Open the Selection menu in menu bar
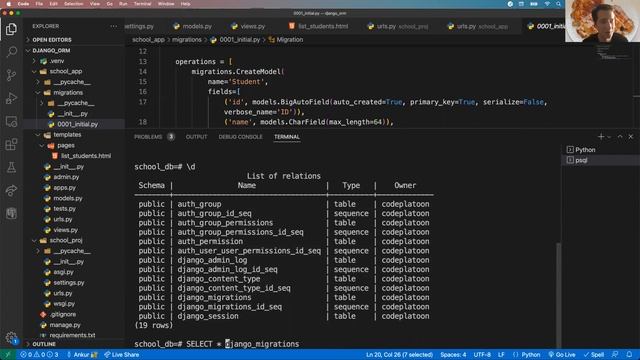 [x=73, y=4]
